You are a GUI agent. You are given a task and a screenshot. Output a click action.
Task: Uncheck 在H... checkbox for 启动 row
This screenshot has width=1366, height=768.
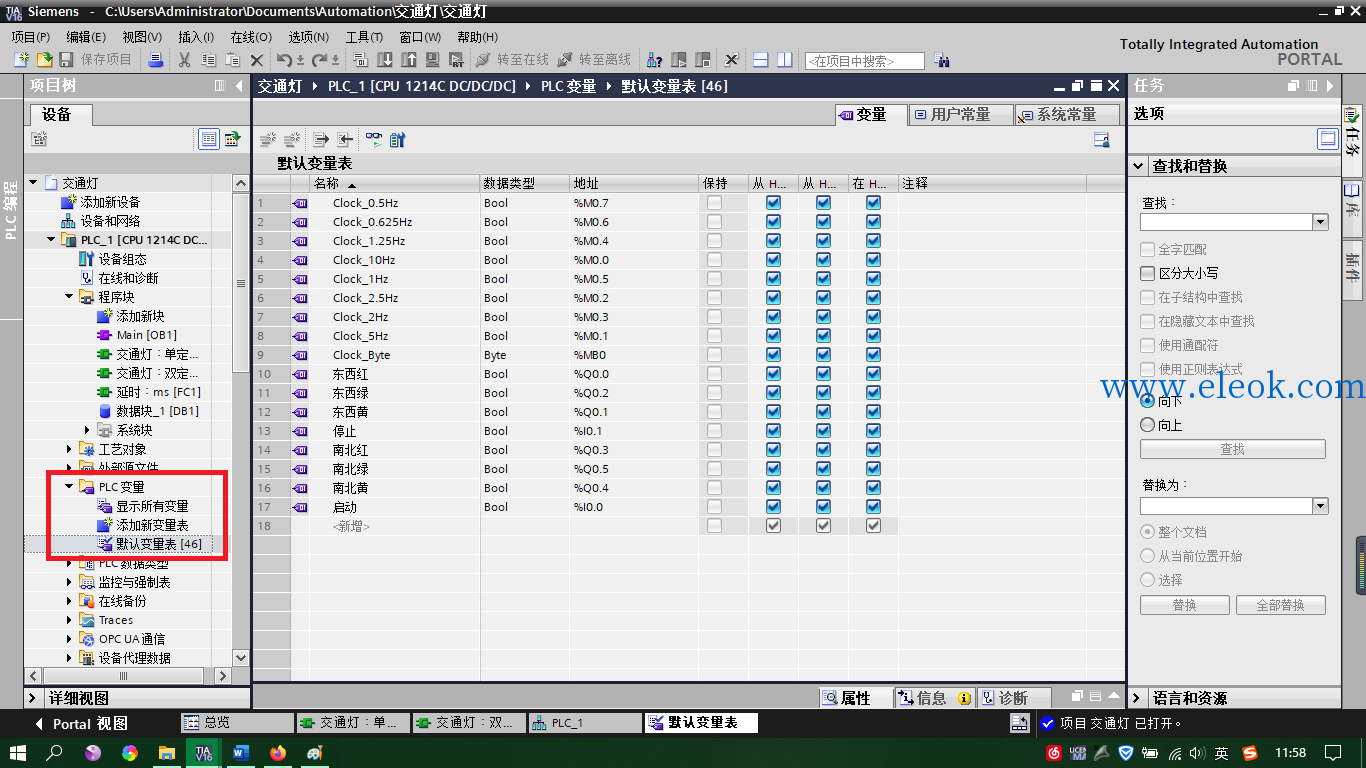[x=873, y=507]
